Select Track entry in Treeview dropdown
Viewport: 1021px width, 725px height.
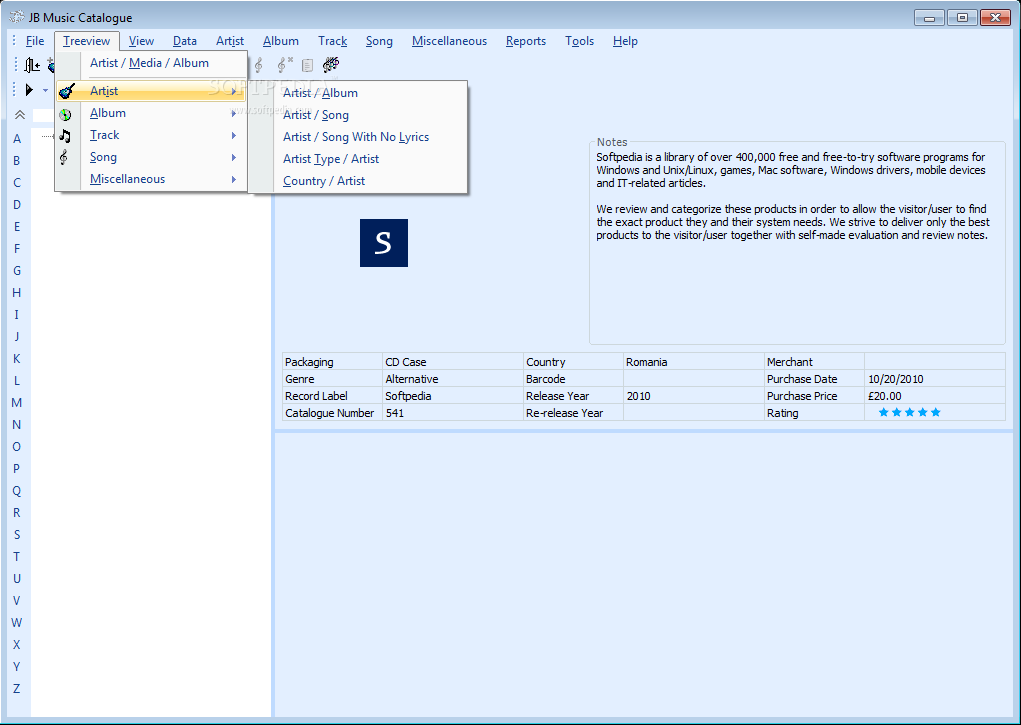pos(151,135)
